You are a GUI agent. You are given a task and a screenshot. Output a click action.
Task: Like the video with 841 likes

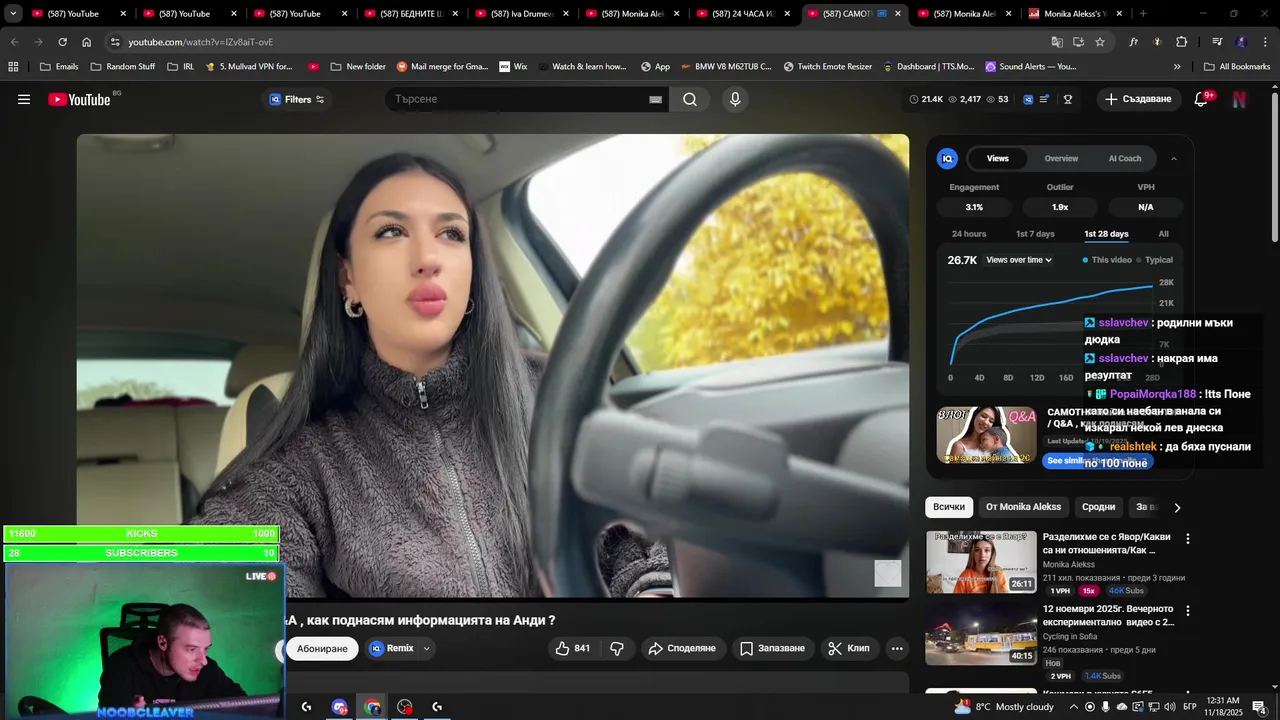572,648
